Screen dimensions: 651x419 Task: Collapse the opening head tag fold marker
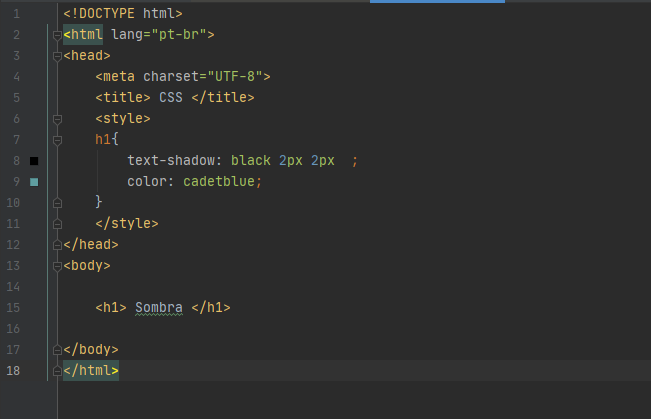click(x=57, y=56)
